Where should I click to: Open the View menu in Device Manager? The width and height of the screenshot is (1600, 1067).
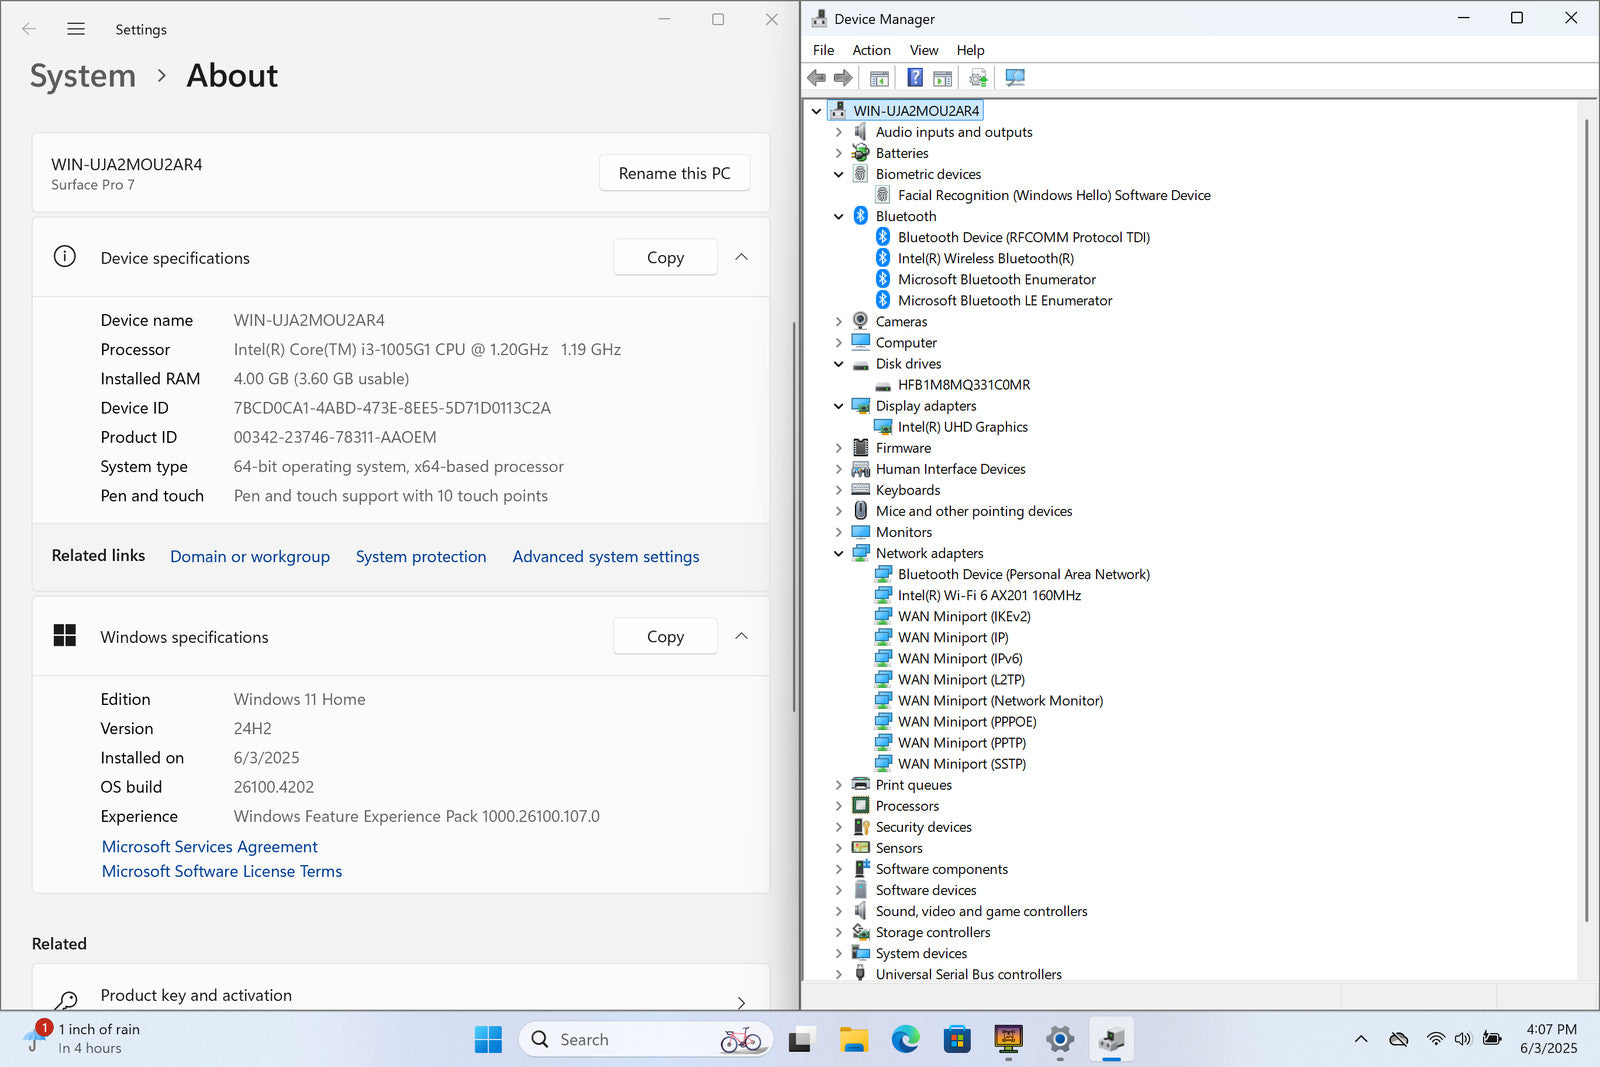click(923, 50)
